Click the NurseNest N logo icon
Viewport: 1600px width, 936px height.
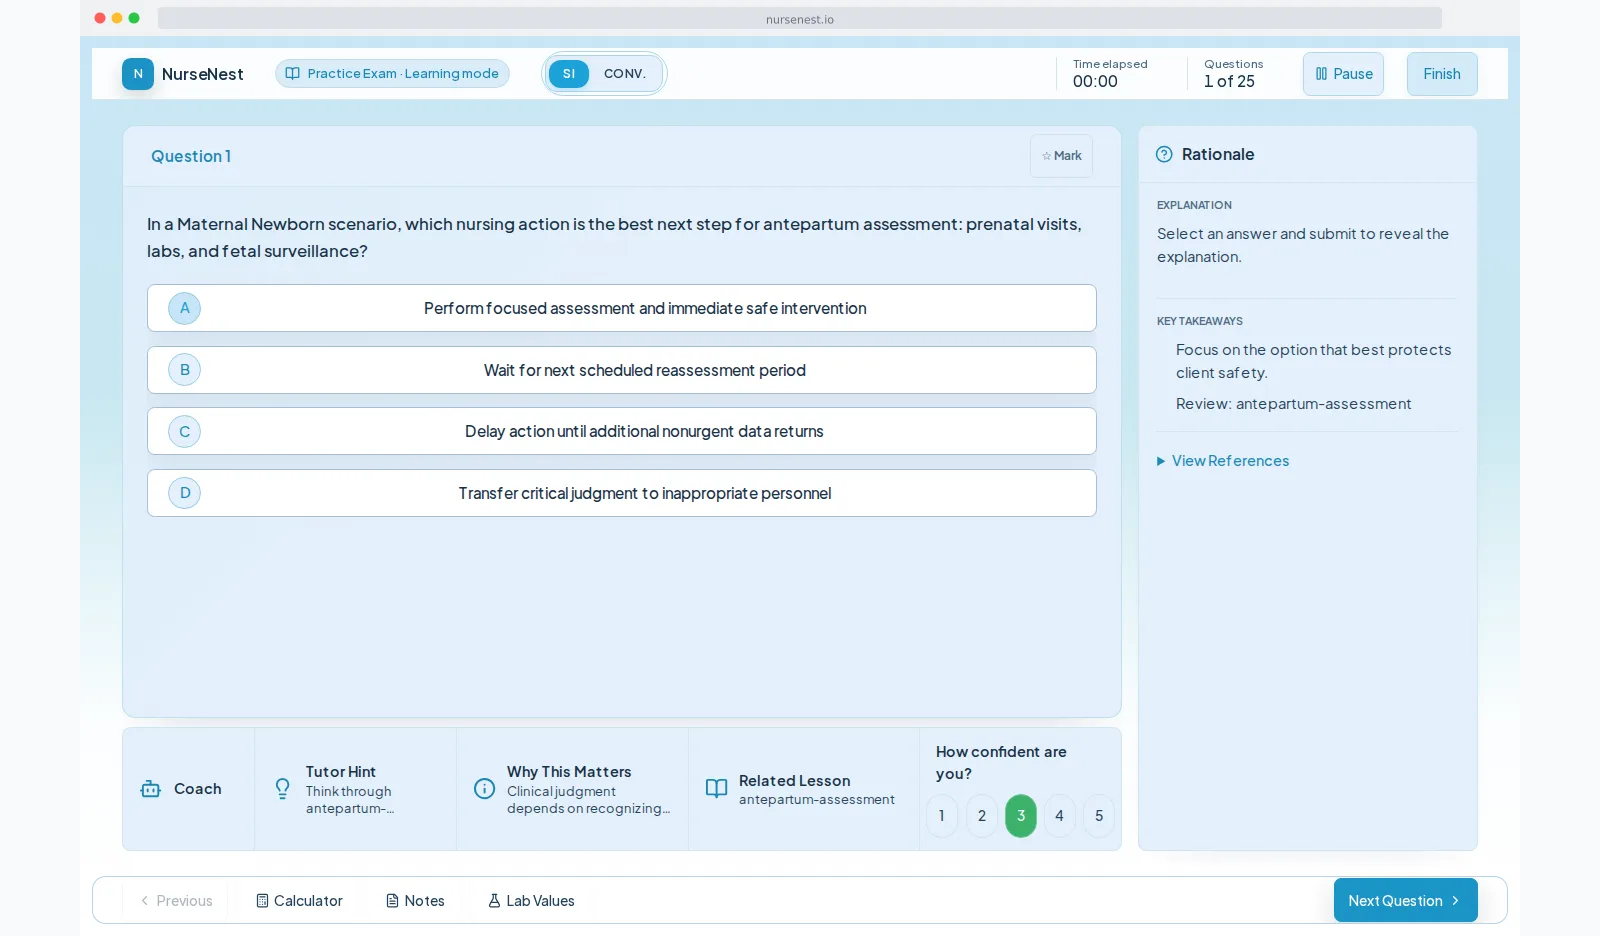click(x=138, y=74)
